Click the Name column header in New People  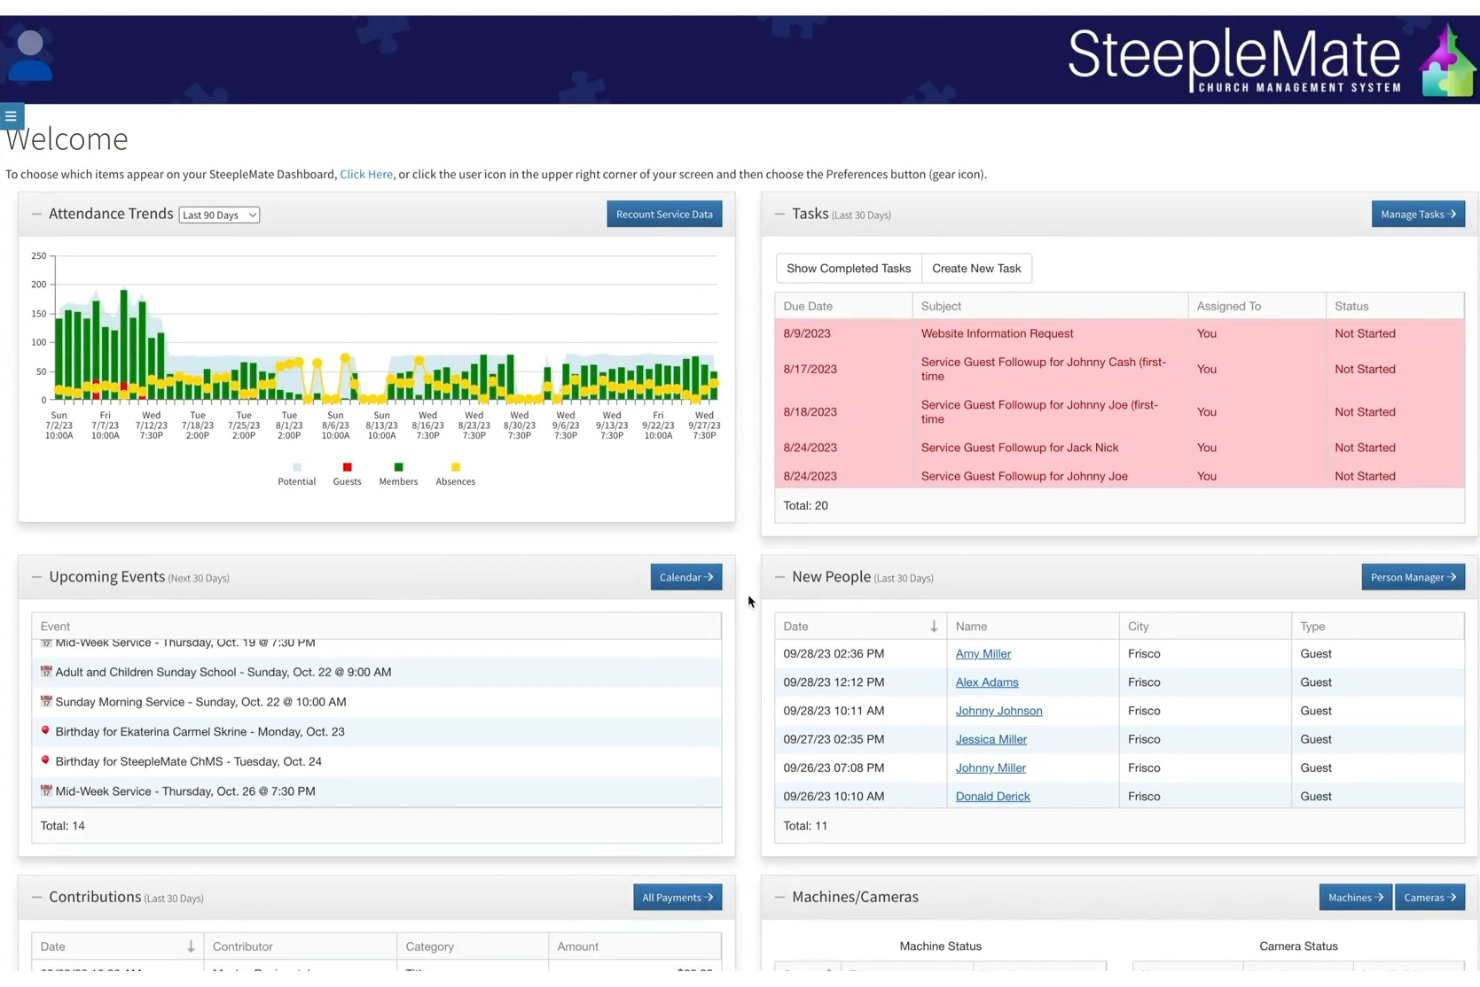[x=1033, y=626]
